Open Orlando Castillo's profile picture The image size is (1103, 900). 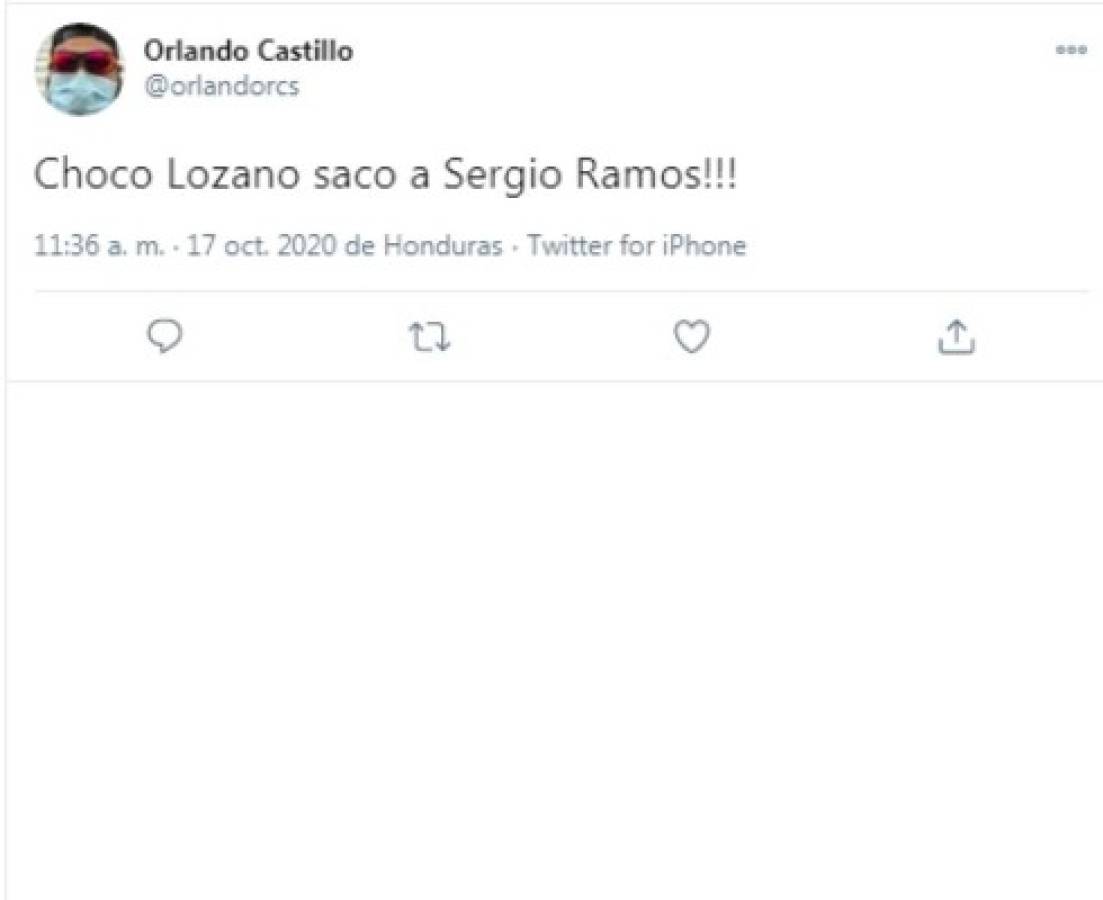tap(83, 68)
